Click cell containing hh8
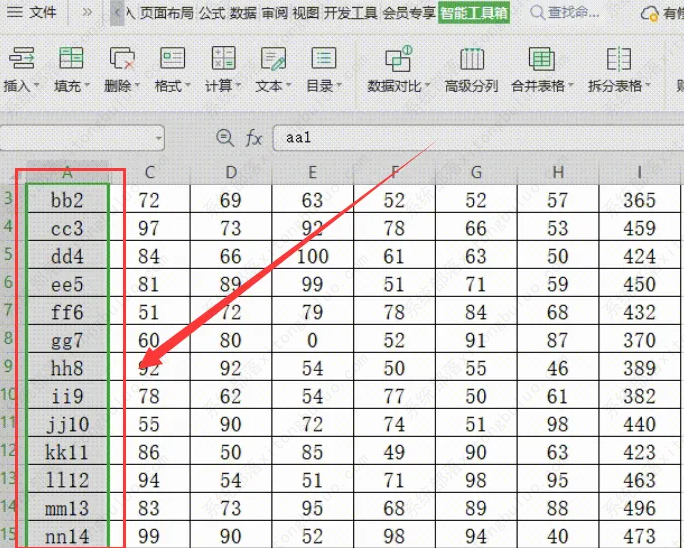Viewport: 684px width, 548px height. (x=67, y=368)
